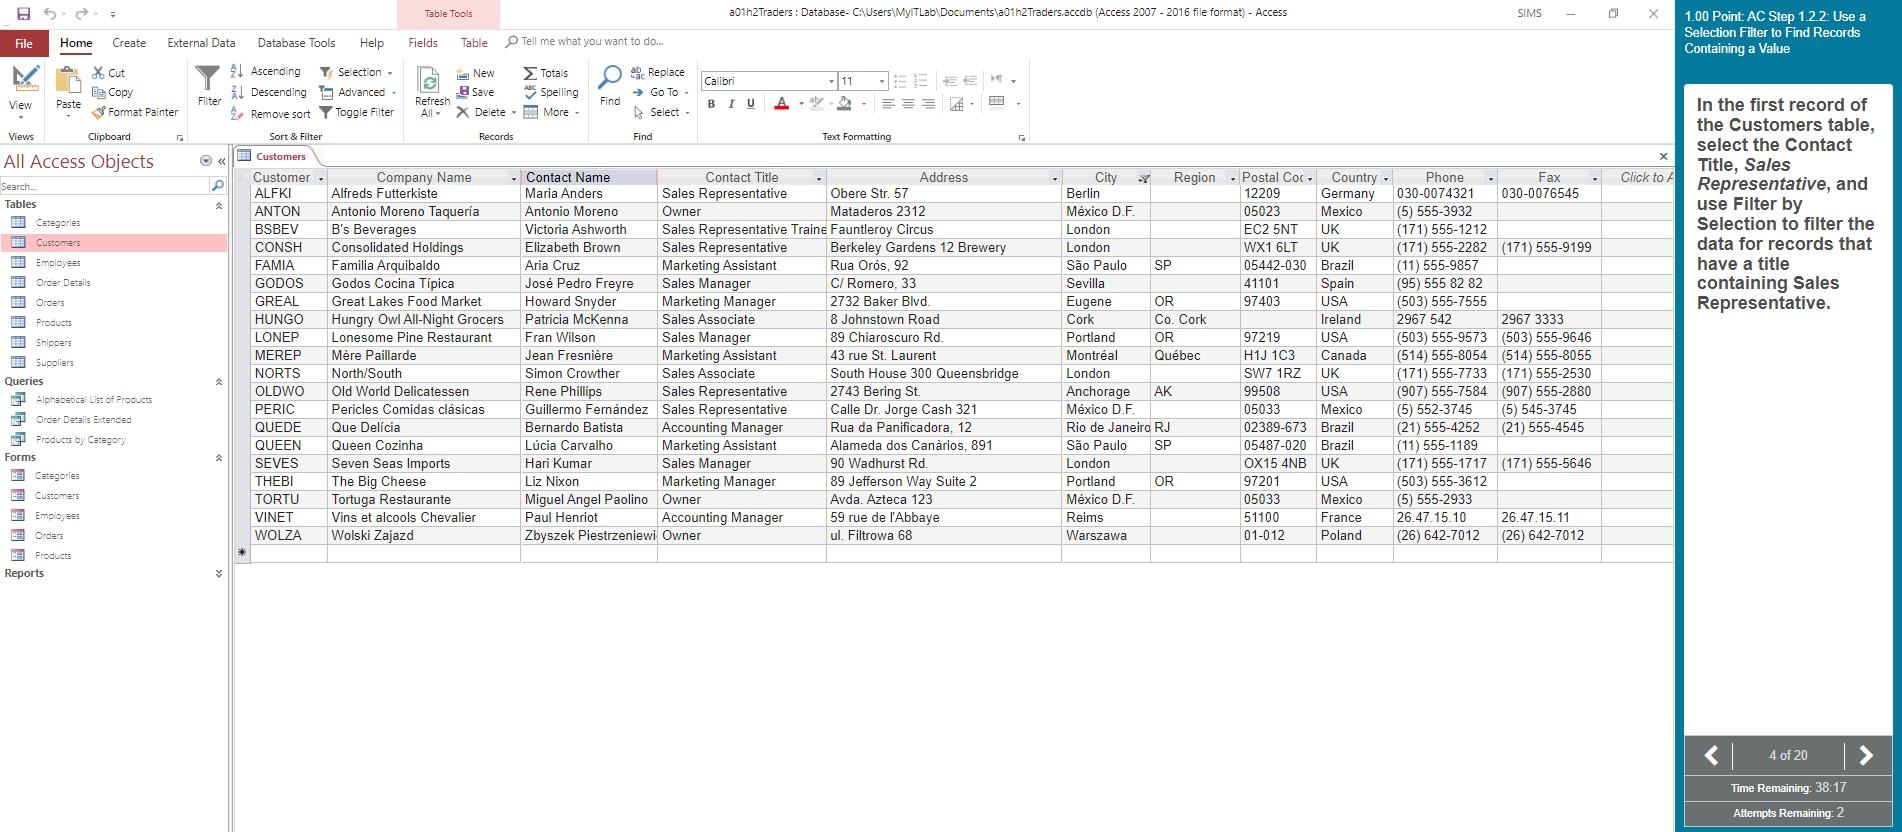Select Sales Representative in the ALFKI row

click(724, 194)
